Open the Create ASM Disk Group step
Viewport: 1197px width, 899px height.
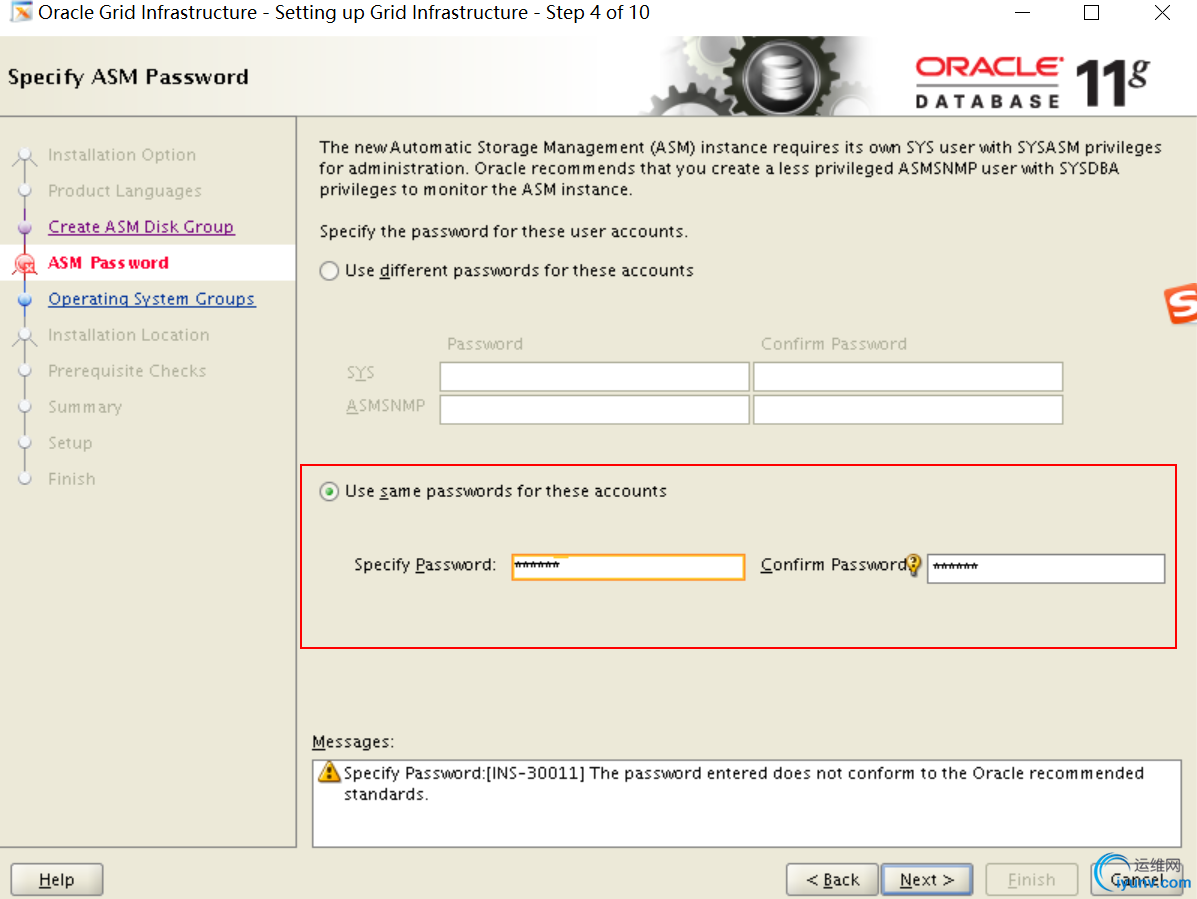[x=141, y=227]
